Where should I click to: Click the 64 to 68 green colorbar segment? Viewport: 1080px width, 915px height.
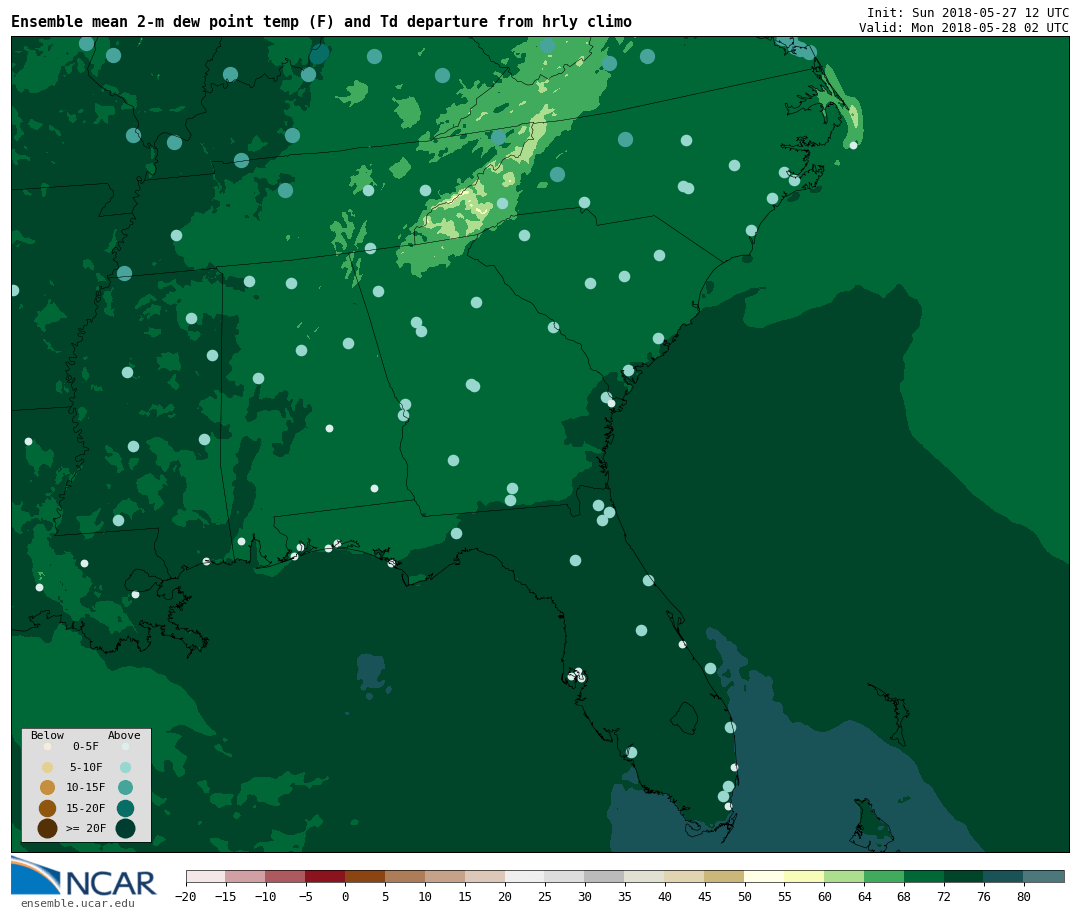click(x=885, y=876)
